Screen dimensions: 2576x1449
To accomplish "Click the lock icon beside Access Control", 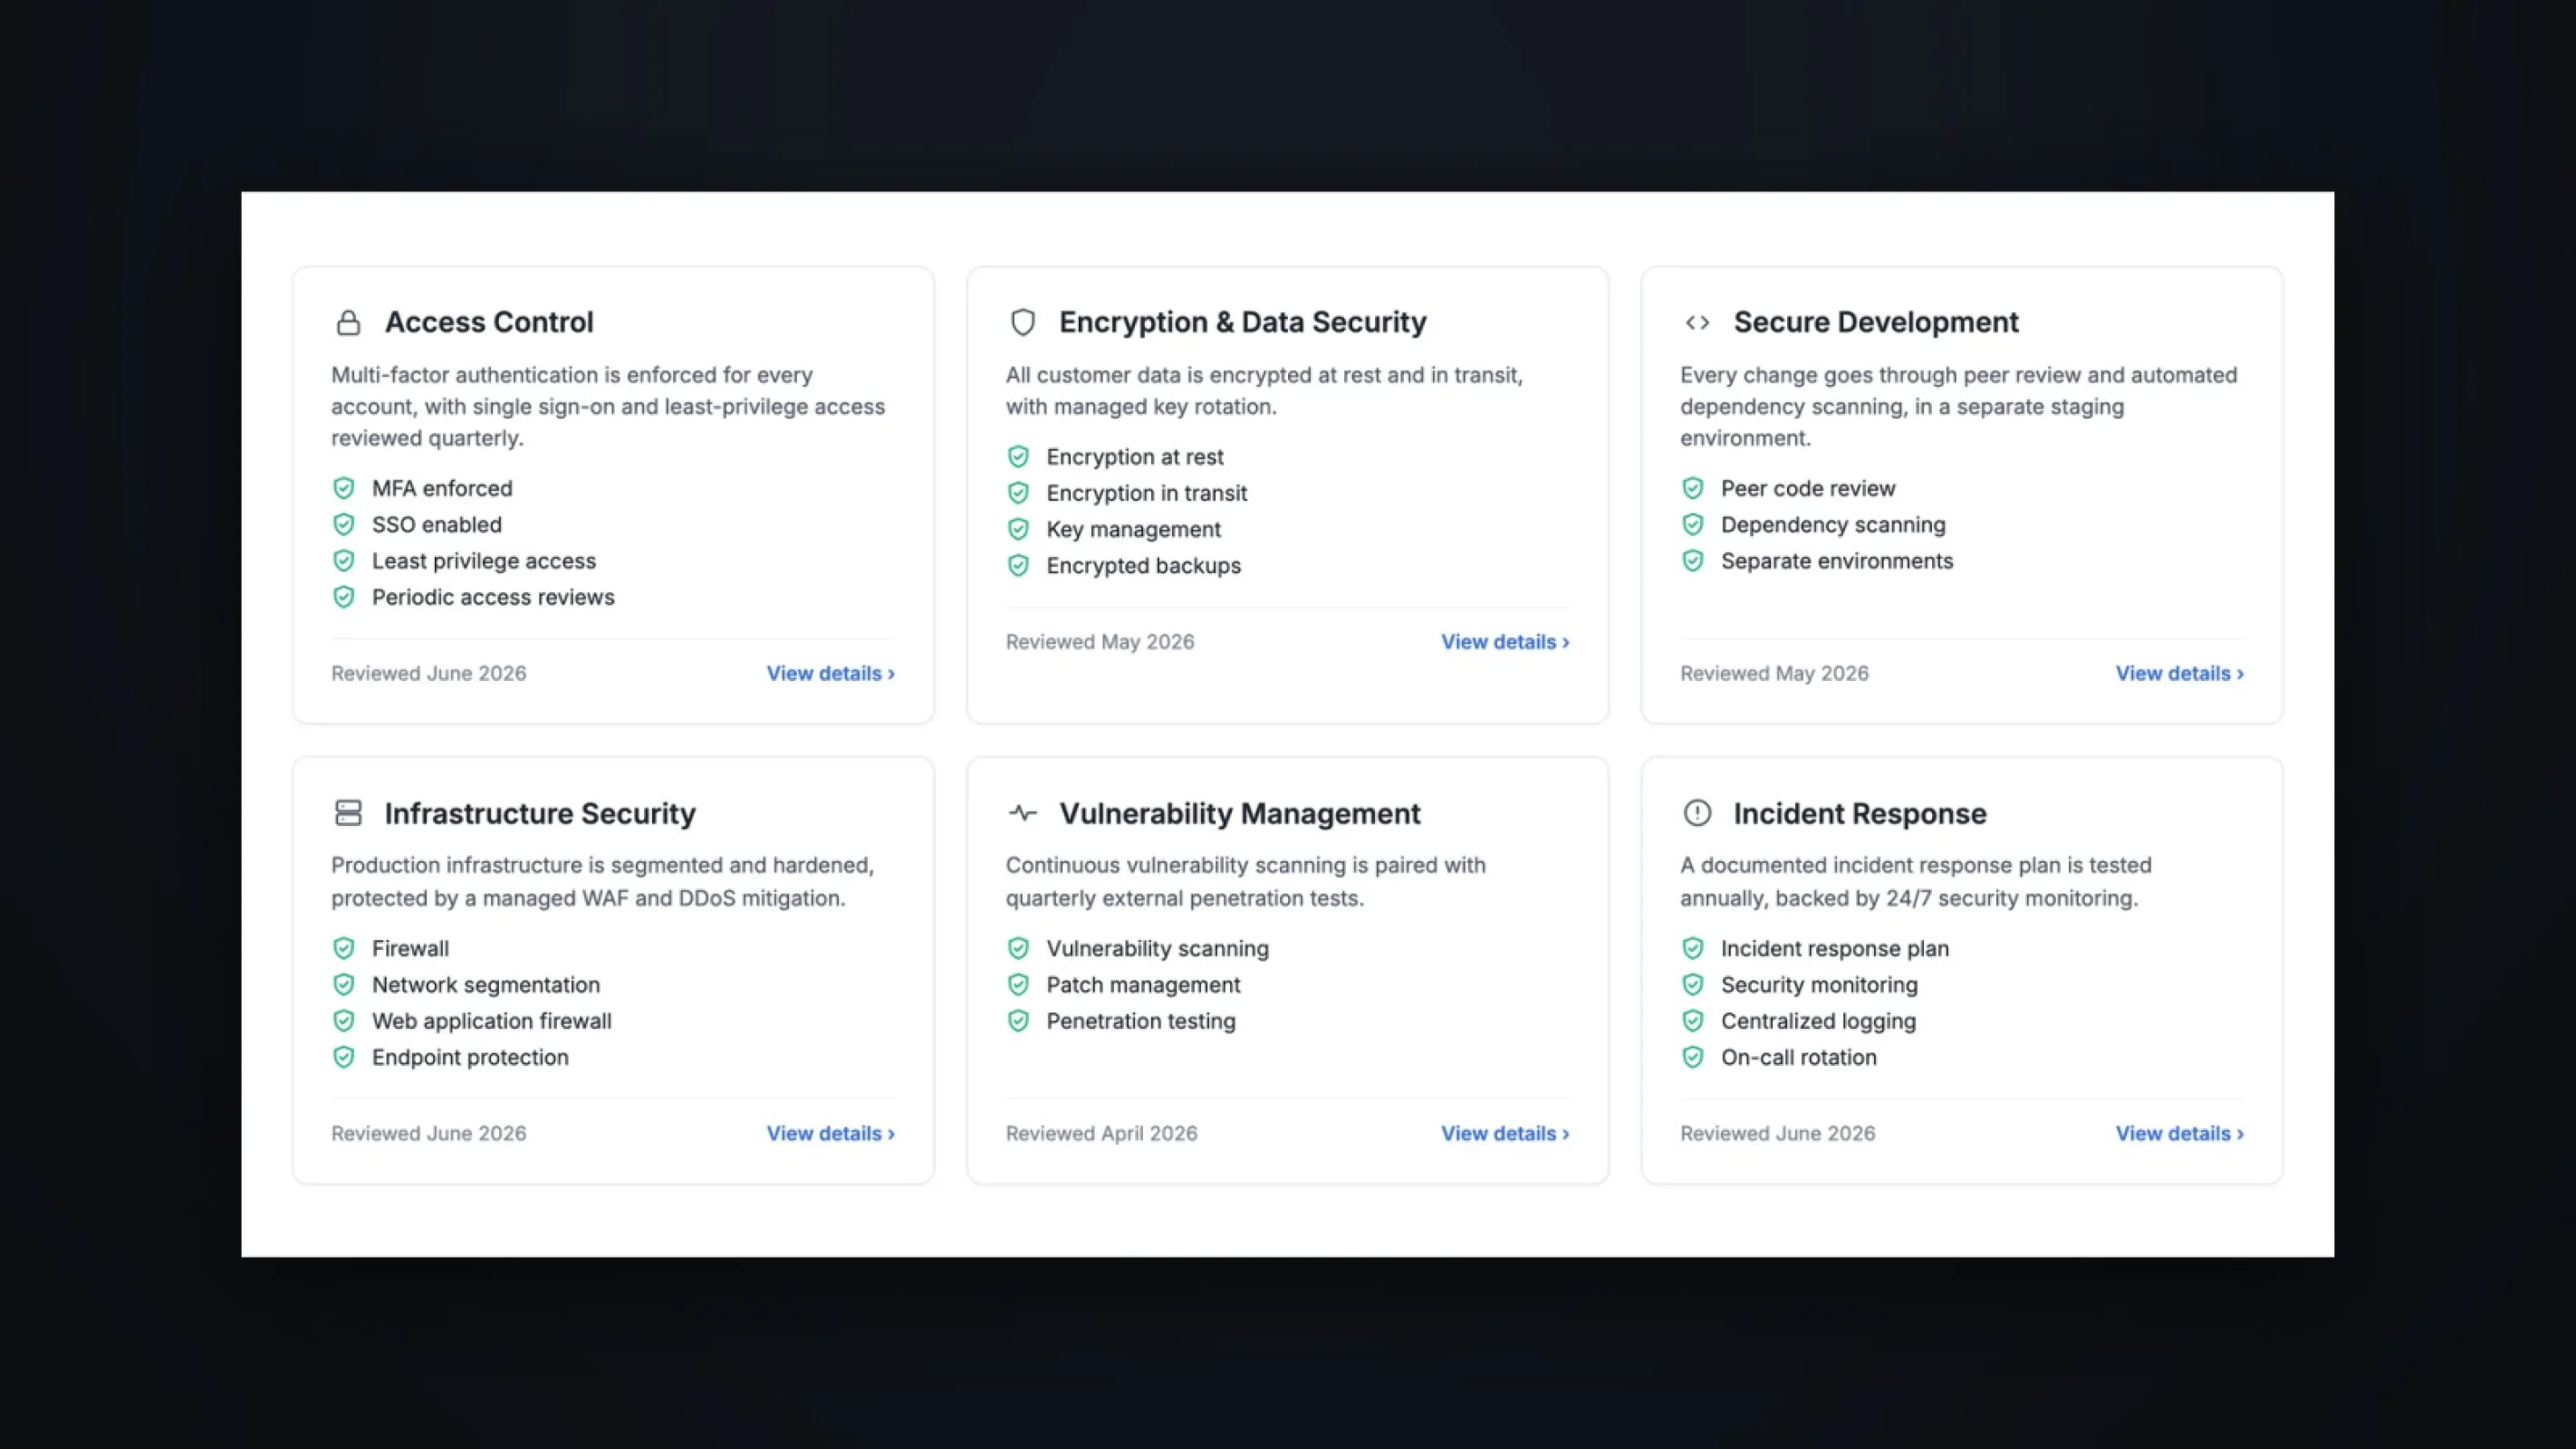I will coord(348,322).
